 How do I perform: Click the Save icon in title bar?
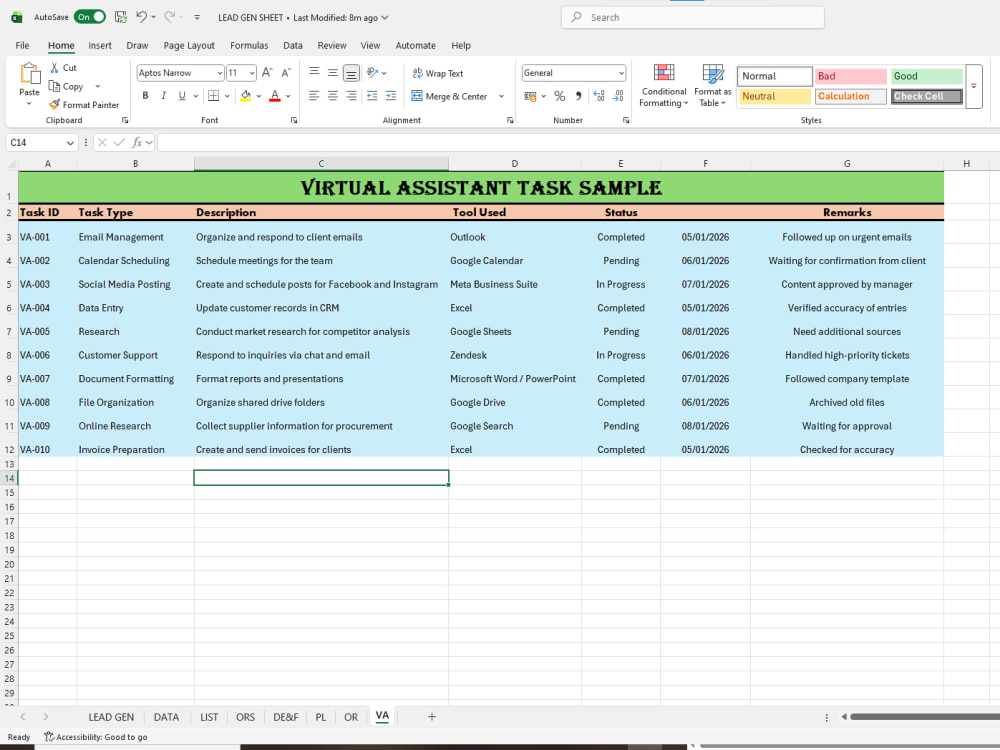[121, 17]
